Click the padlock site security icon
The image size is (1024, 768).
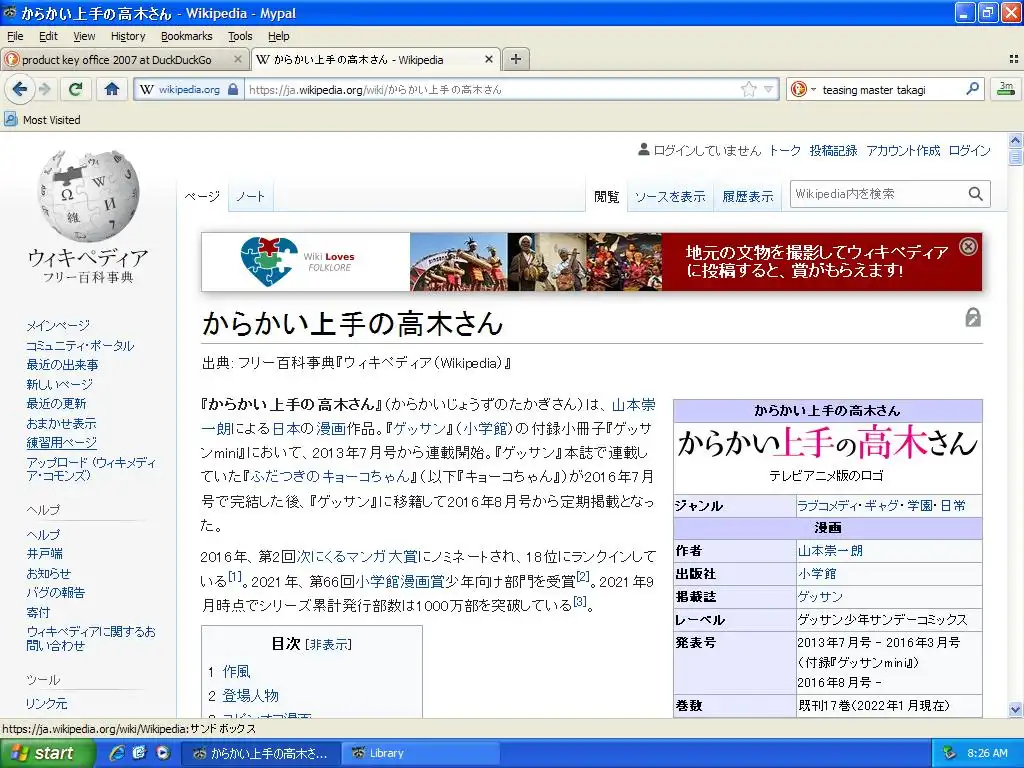[x=233, y=89]
